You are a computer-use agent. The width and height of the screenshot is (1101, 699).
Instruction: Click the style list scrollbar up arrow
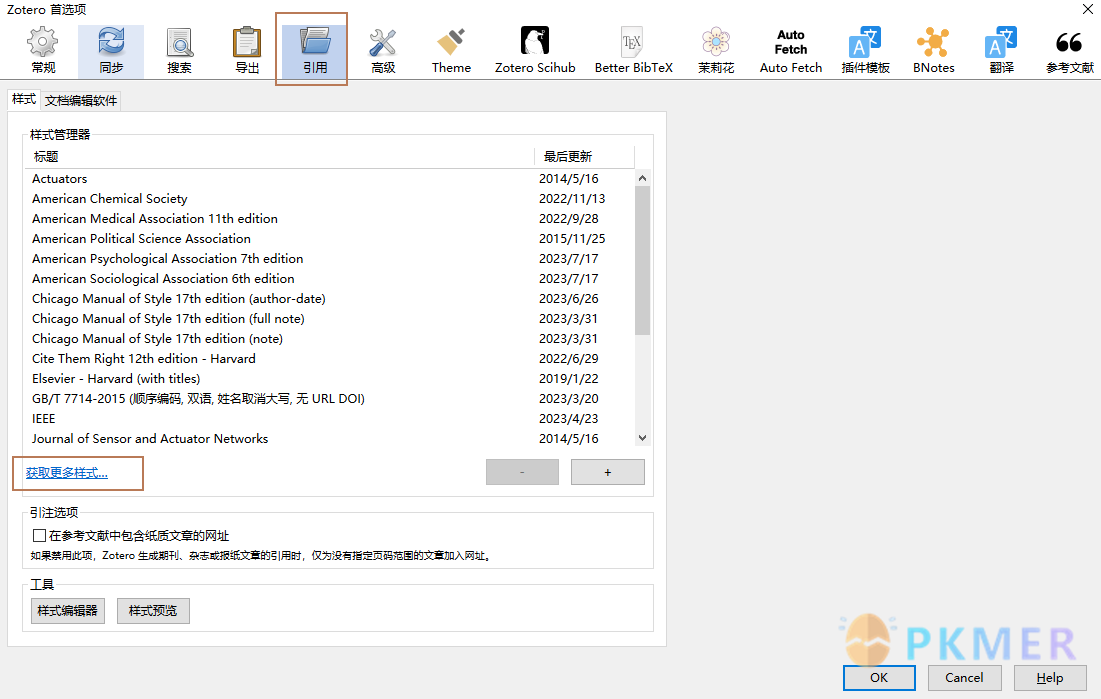642,178
